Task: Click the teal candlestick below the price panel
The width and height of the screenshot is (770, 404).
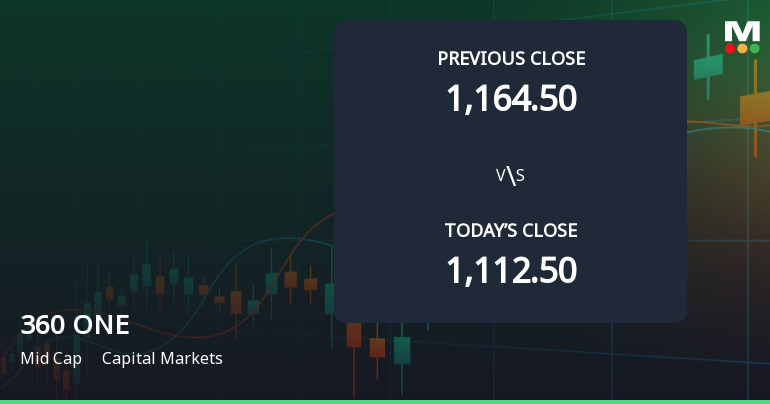Action: coord(402,350)
